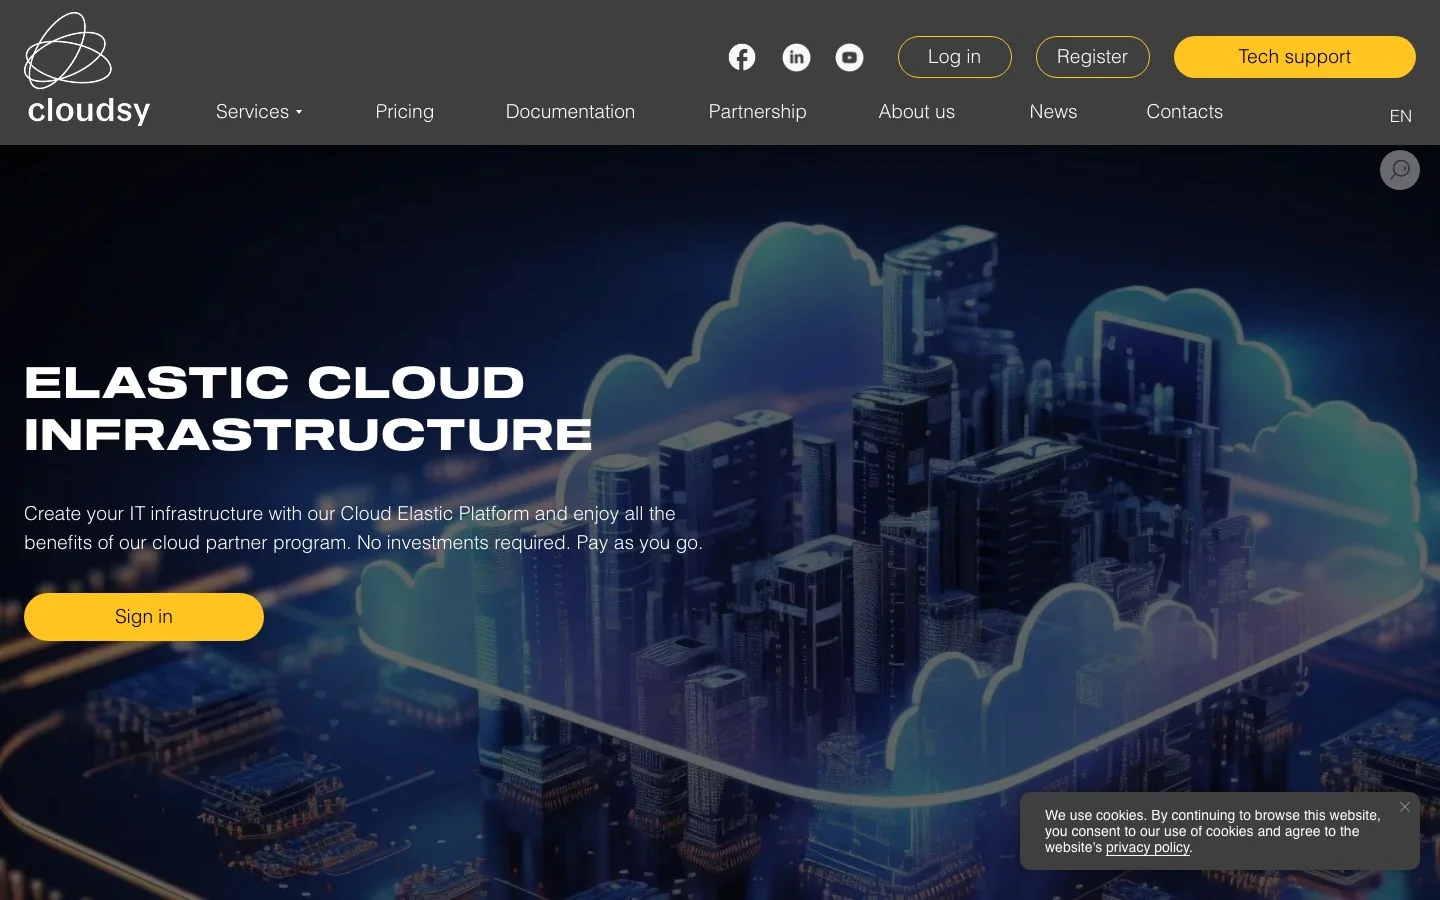Click the yellow Sign in button
1440x900 pixels.
click(144, 617)
